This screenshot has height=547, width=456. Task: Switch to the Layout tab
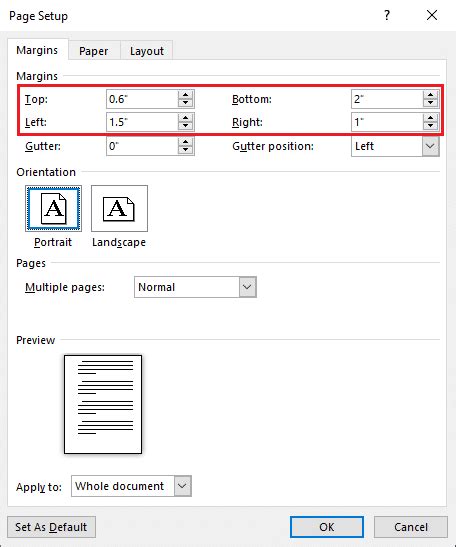click(x=147, y=51)
